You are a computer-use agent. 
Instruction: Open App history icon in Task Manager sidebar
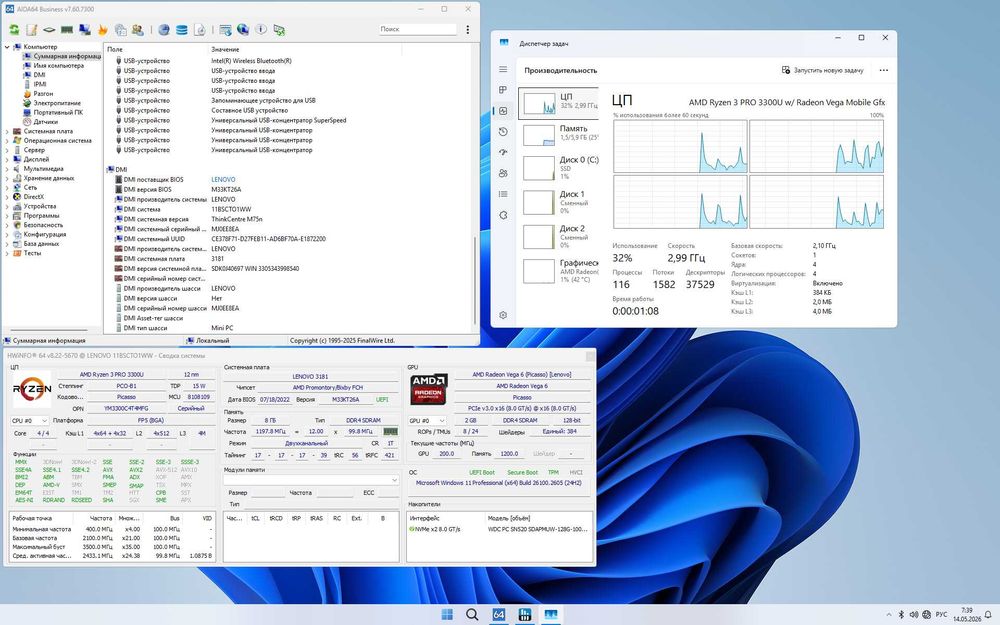point(503,131)
